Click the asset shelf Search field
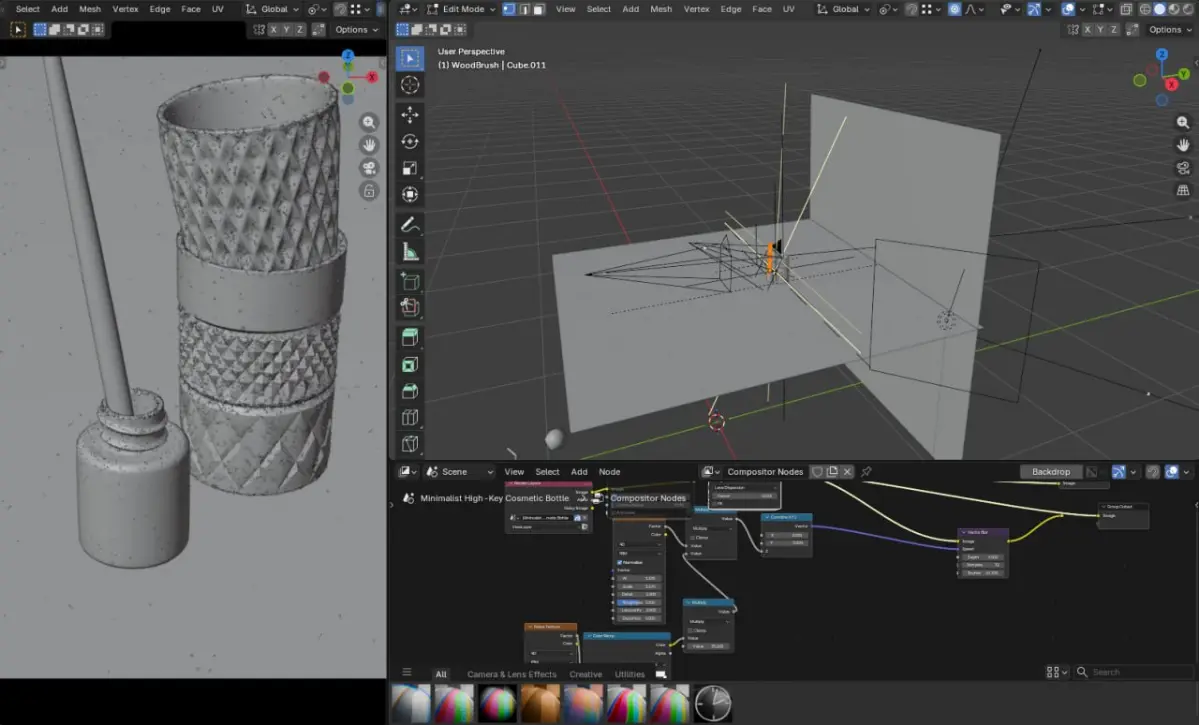 tap(1136, 672)
